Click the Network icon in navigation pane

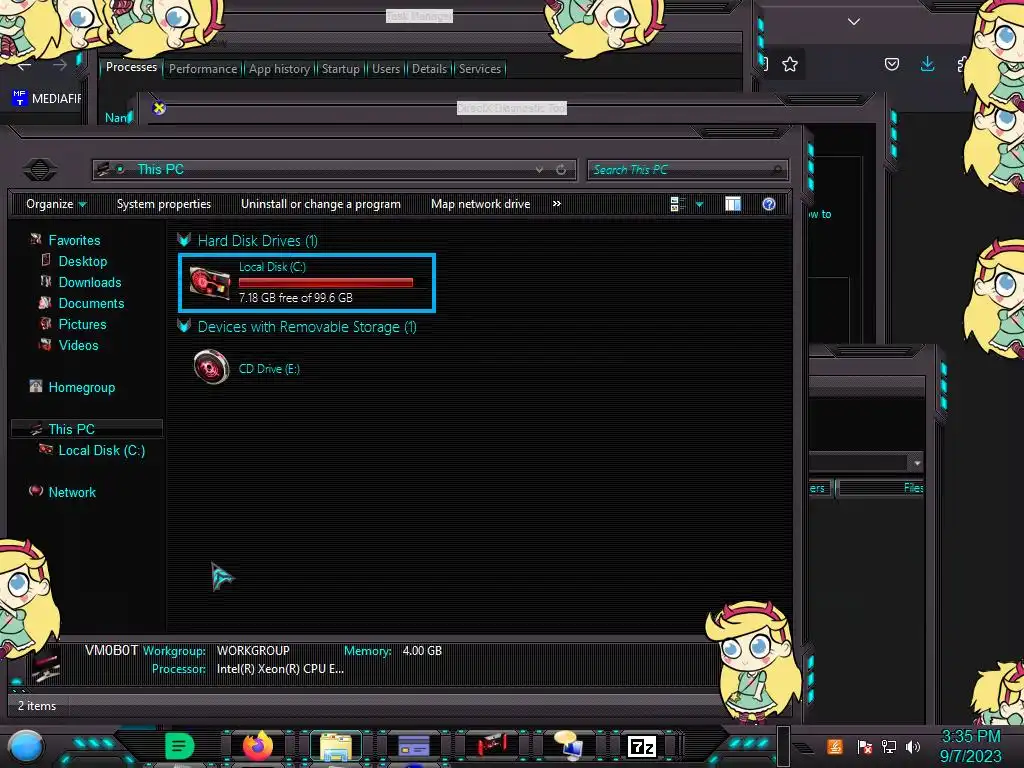click(x=36, y=491)
